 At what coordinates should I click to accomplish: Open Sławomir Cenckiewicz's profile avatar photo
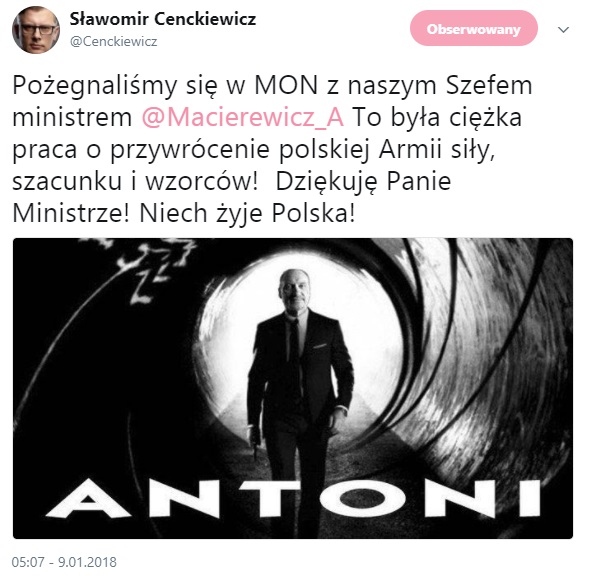tap(36, 29)
